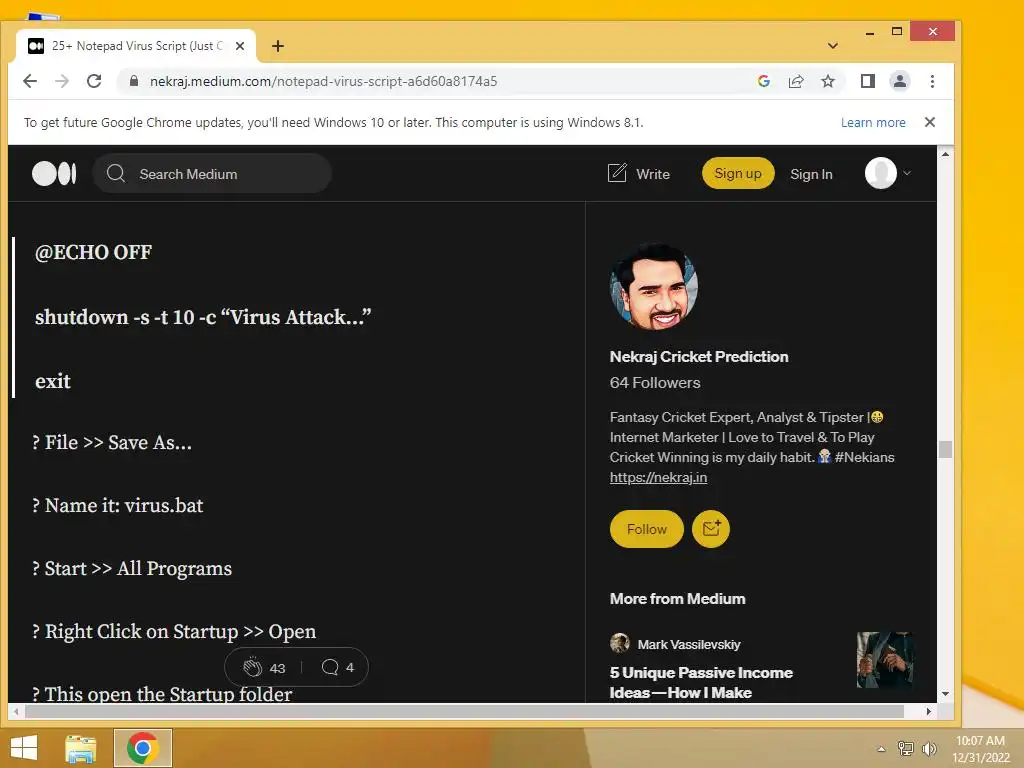Click the 'More from Medium' heading
This screenshot has width=1024, height=768.
pos(677,599)
